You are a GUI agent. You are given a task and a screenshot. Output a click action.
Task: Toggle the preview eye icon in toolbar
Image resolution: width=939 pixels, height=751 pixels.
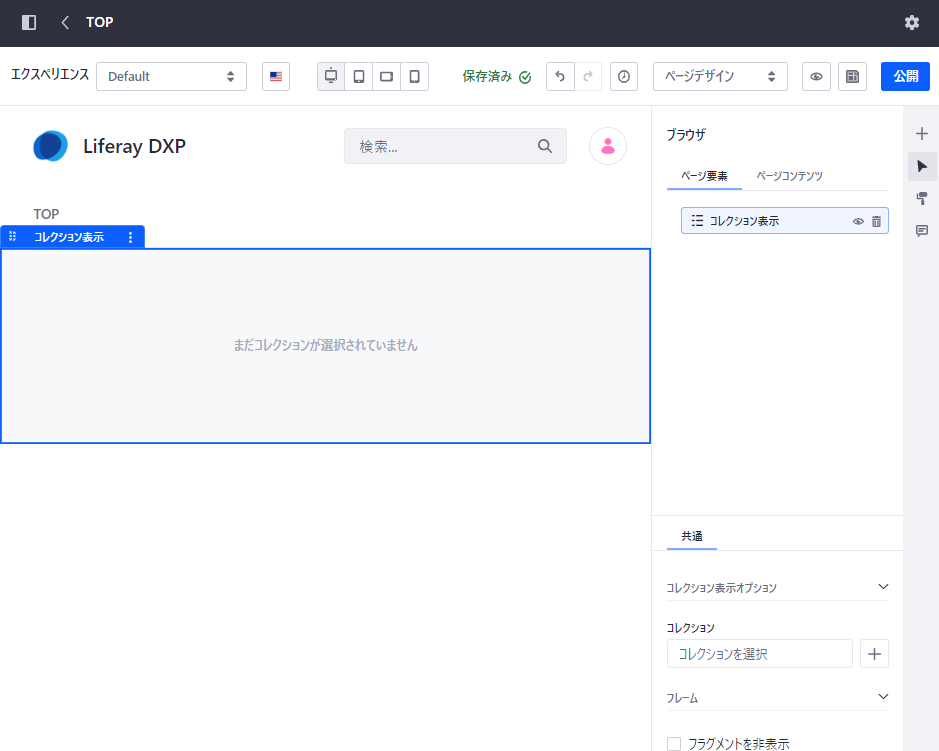point(816,77)
